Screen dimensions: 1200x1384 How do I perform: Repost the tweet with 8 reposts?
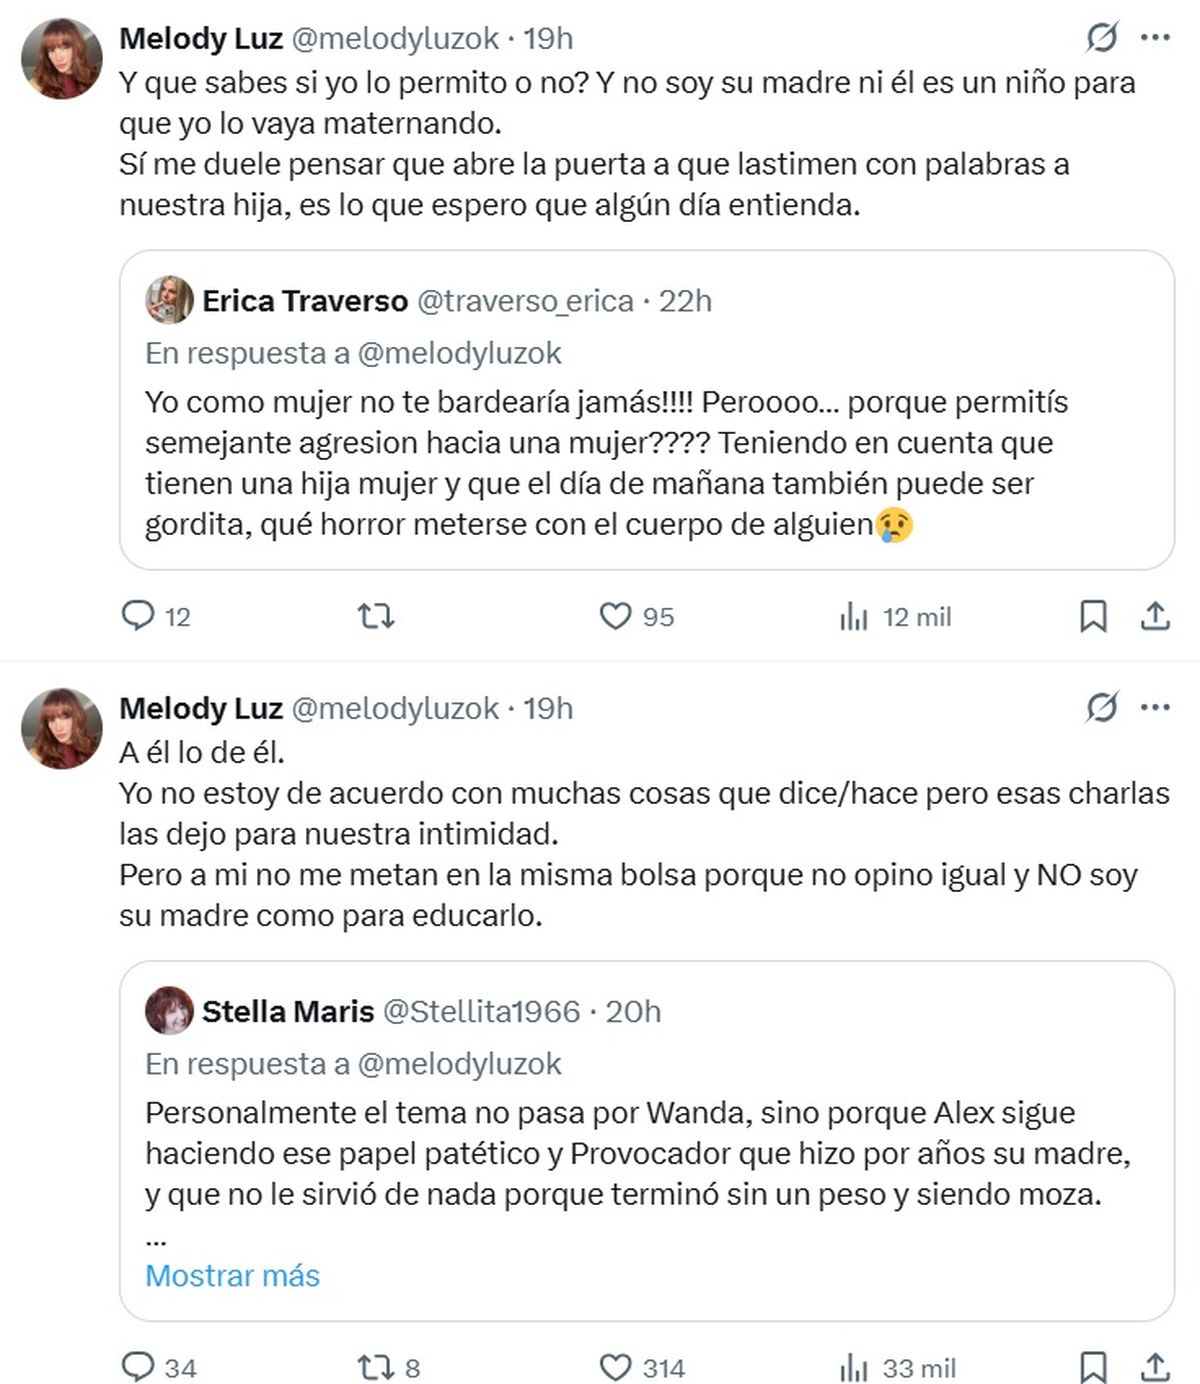(376, 1367)
